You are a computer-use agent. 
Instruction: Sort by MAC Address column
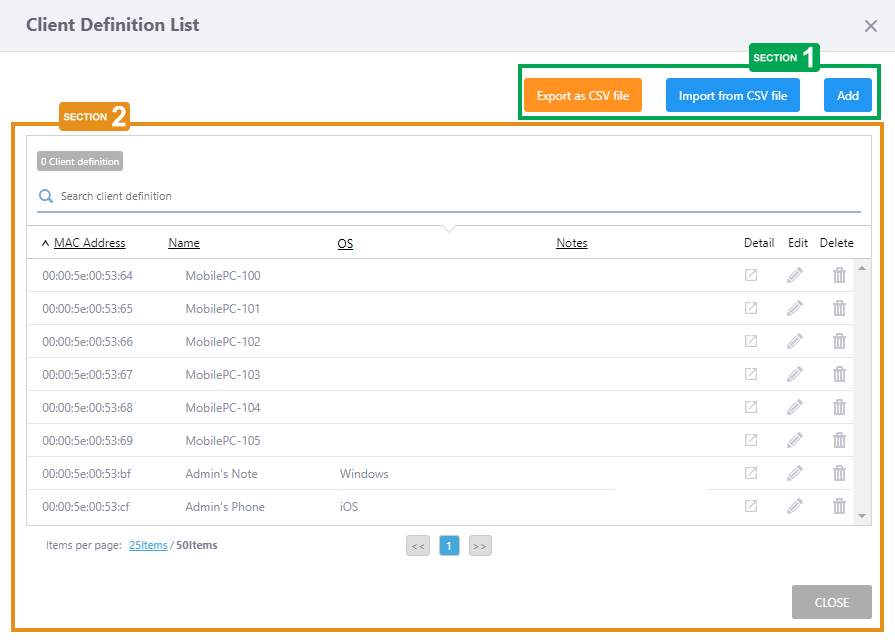(89, 243)
